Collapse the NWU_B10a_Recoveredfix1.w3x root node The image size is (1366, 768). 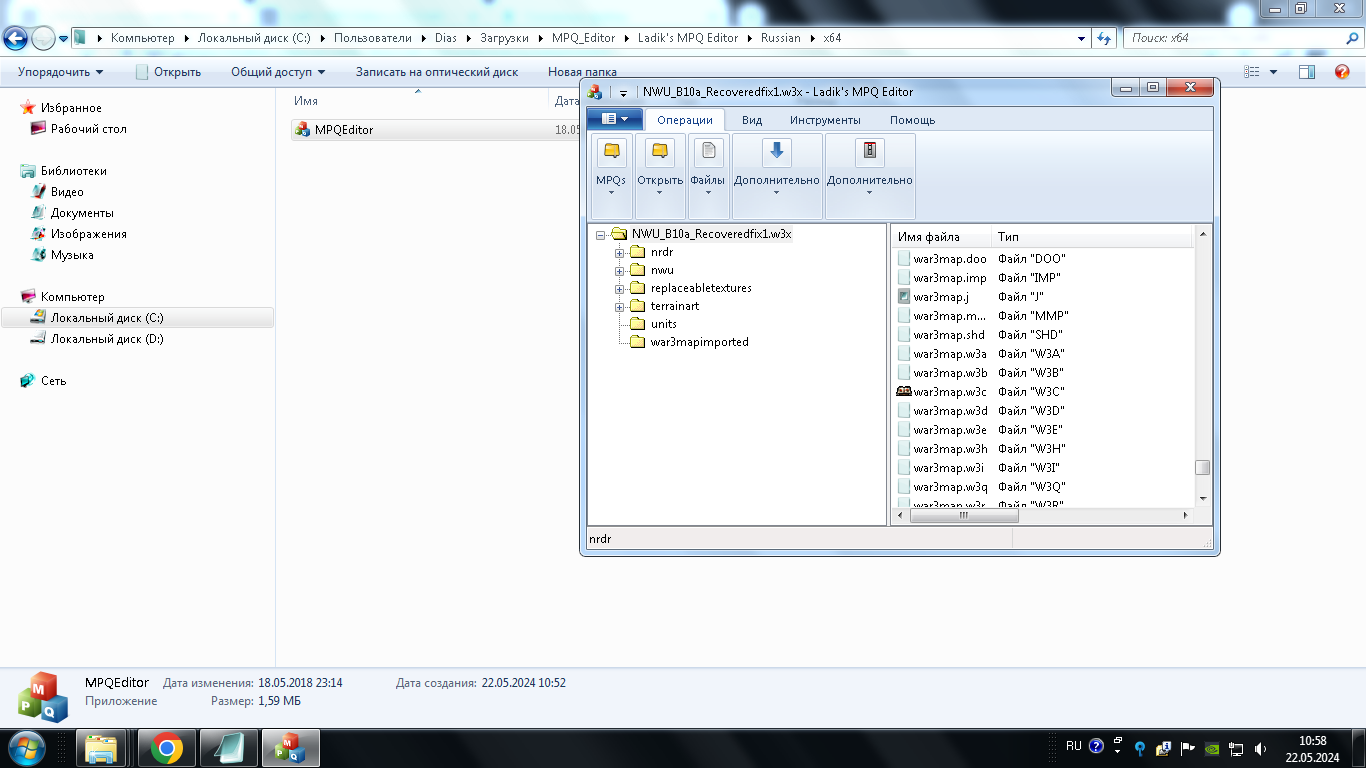point(601,235)
